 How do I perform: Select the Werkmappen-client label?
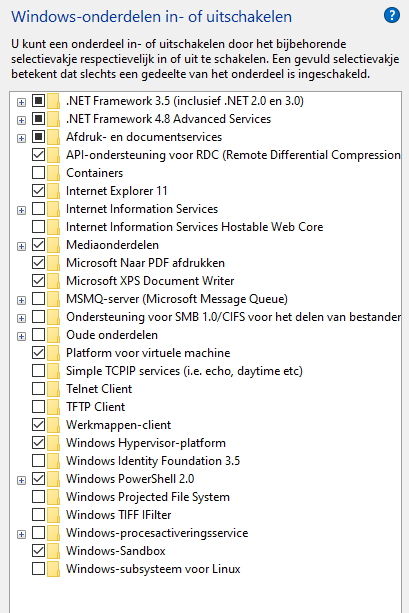pyautogui.click(x=118, y=425)
